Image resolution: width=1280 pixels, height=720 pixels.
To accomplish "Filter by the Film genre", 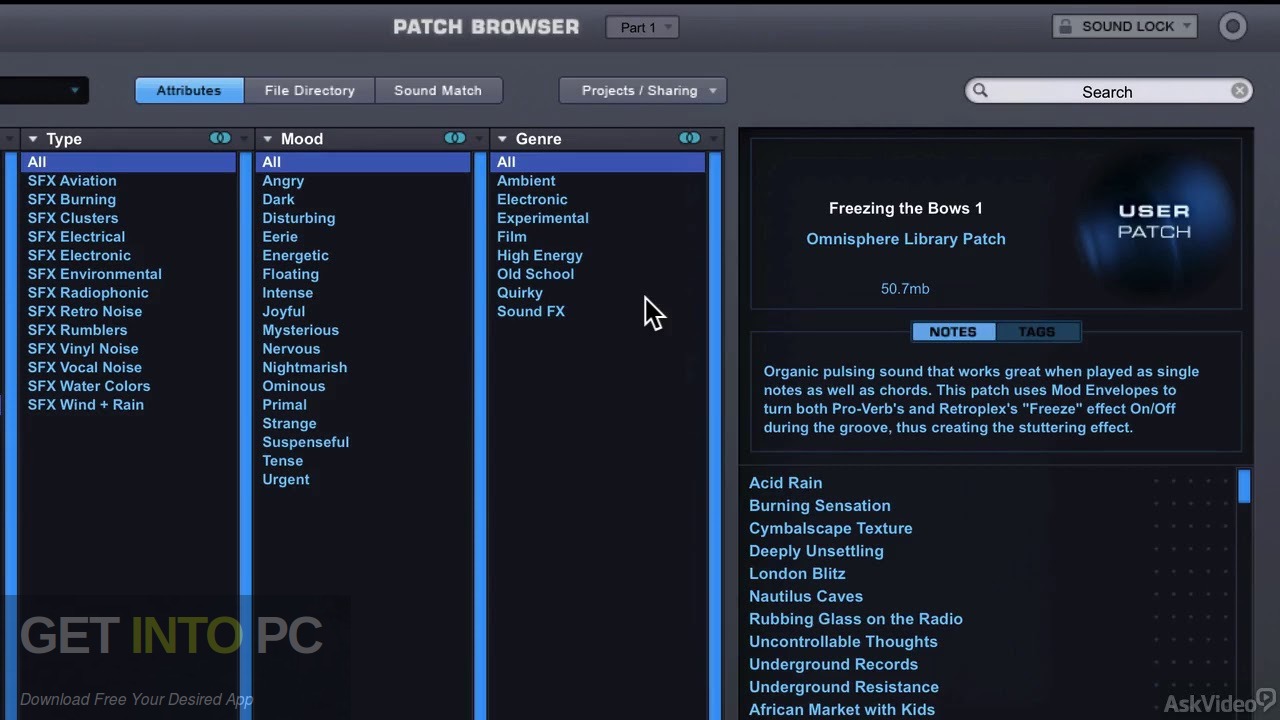I will (512, 237).
